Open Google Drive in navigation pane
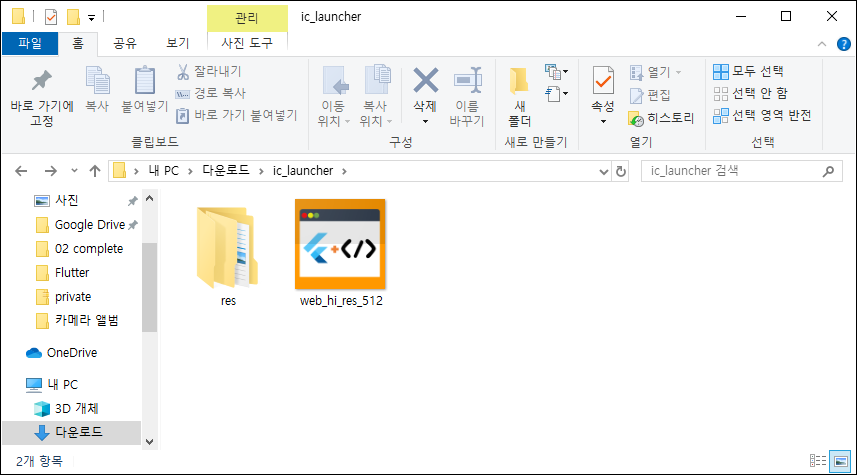857x475 pixels. coord(90,225)
